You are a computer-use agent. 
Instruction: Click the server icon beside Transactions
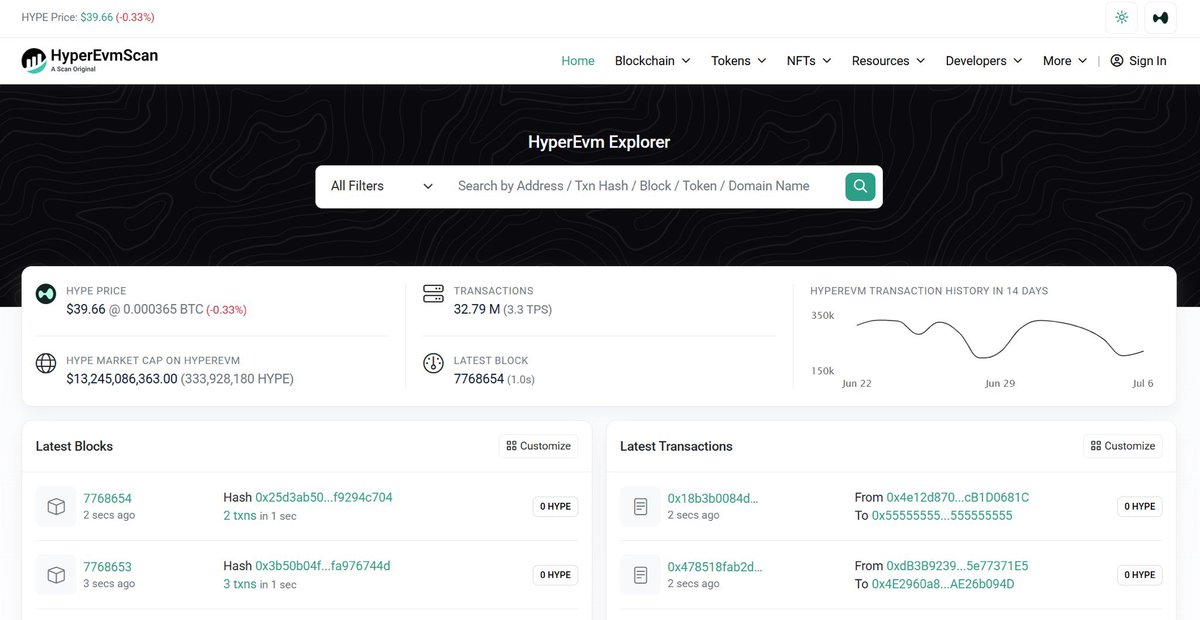pos(433,293)
